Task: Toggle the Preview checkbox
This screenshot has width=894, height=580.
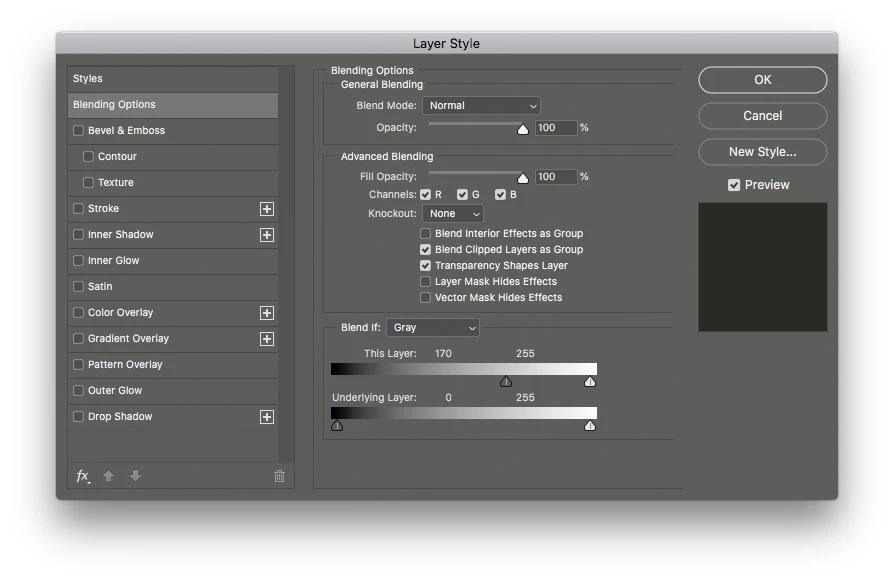Action: [734, 185]
